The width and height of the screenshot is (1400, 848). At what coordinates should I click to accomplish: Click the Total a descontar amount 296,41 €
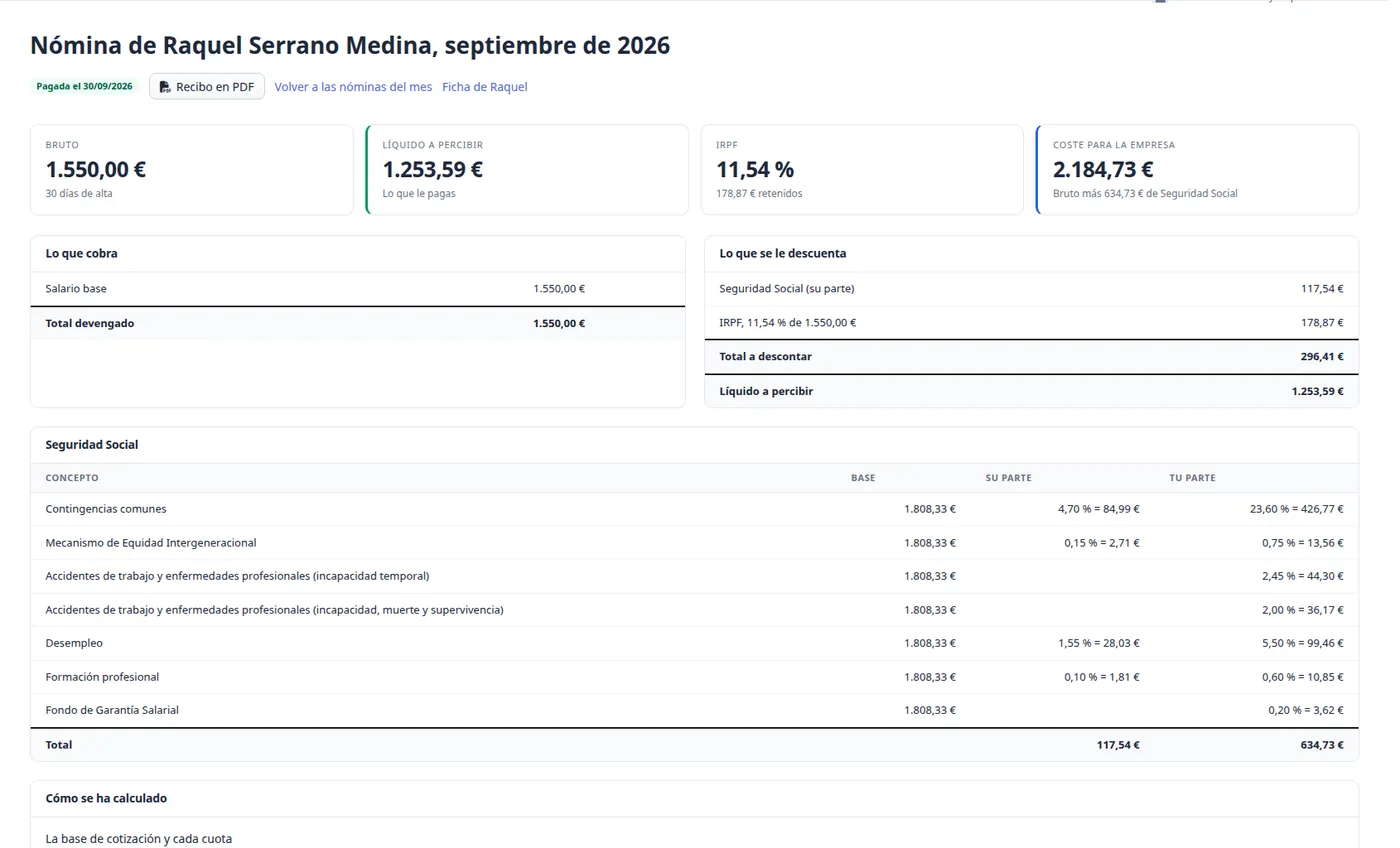click(1322, 357)
